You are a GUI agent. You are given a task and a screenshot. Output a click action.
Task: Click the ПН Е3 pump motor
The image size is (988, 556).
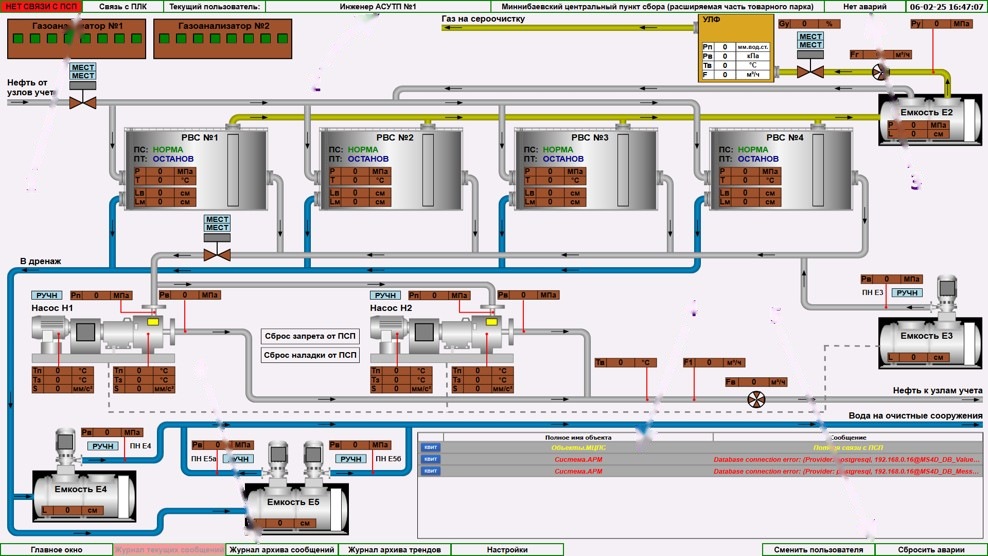point(946,294)
